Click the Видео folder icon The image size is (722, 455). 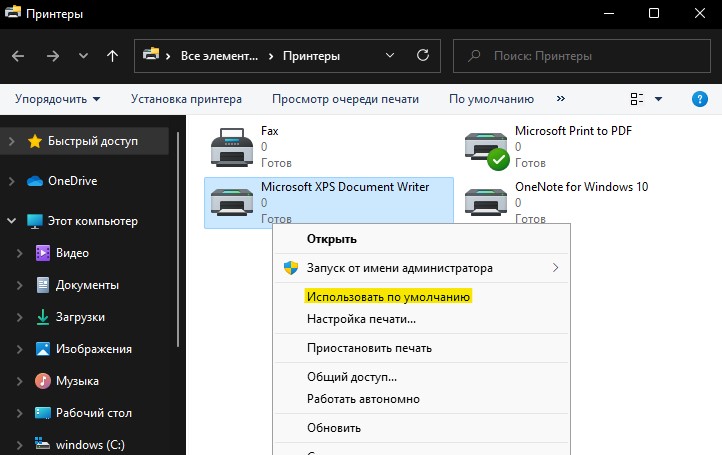click(43, 253)
